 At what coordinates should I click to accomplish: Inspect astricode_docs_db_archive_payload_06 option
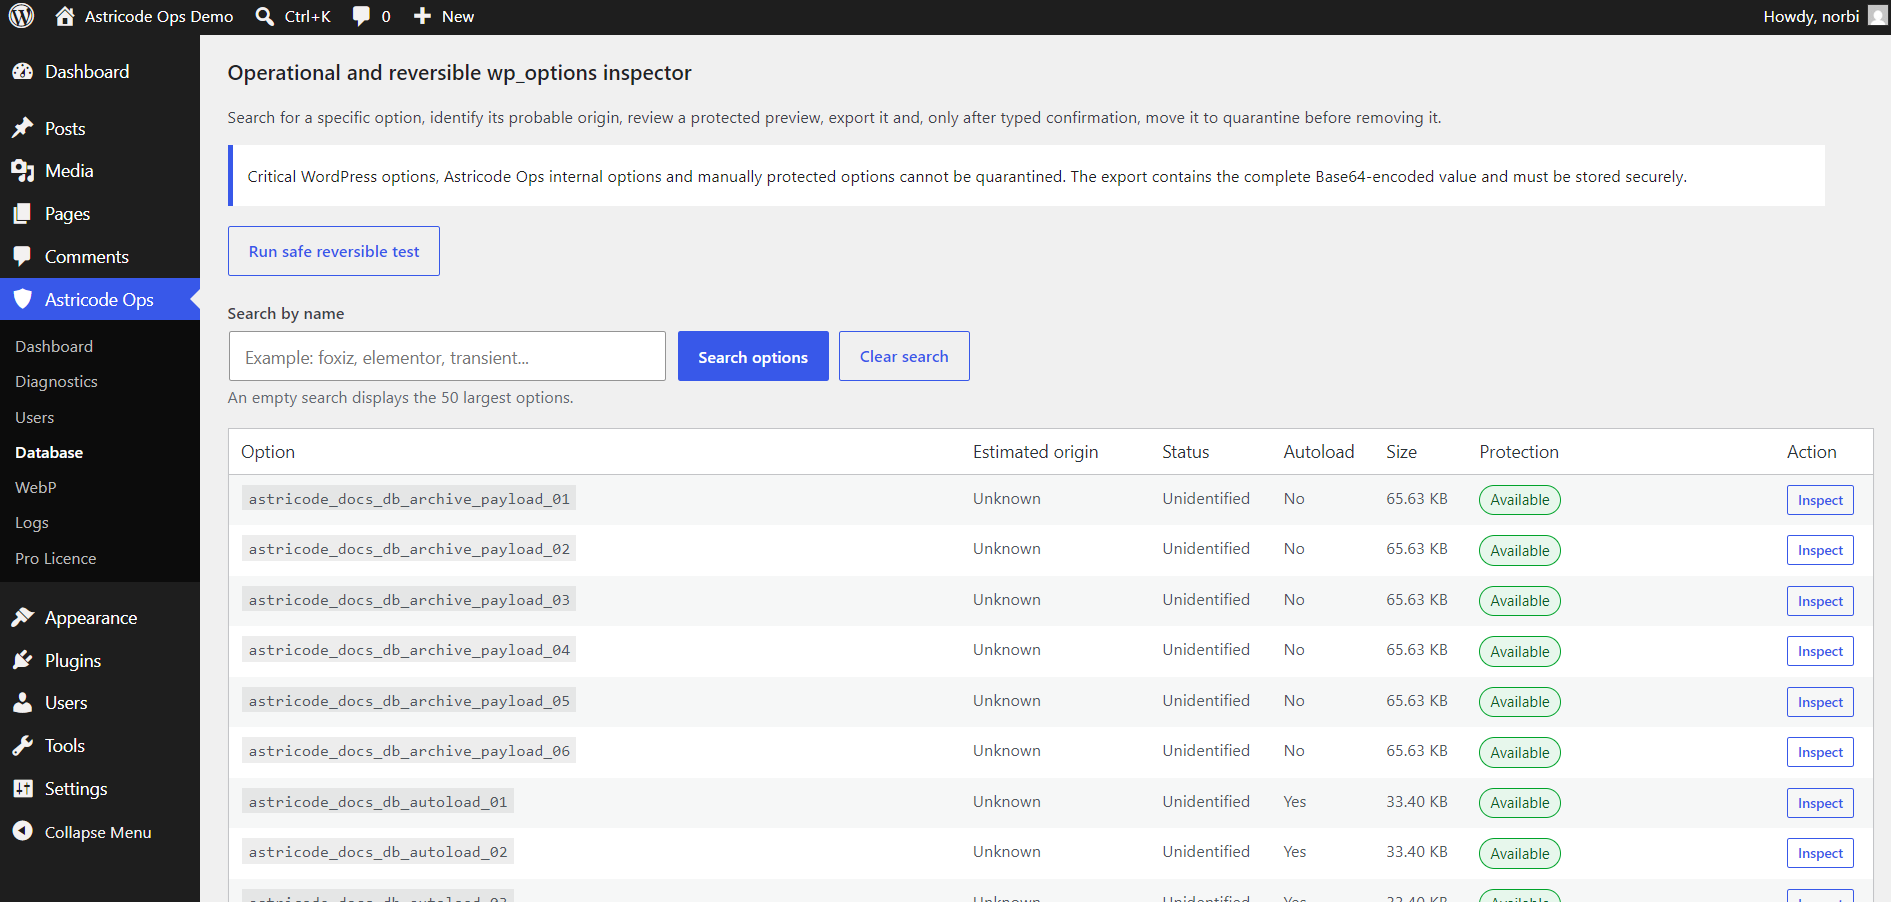click(x=1820, y=752)
